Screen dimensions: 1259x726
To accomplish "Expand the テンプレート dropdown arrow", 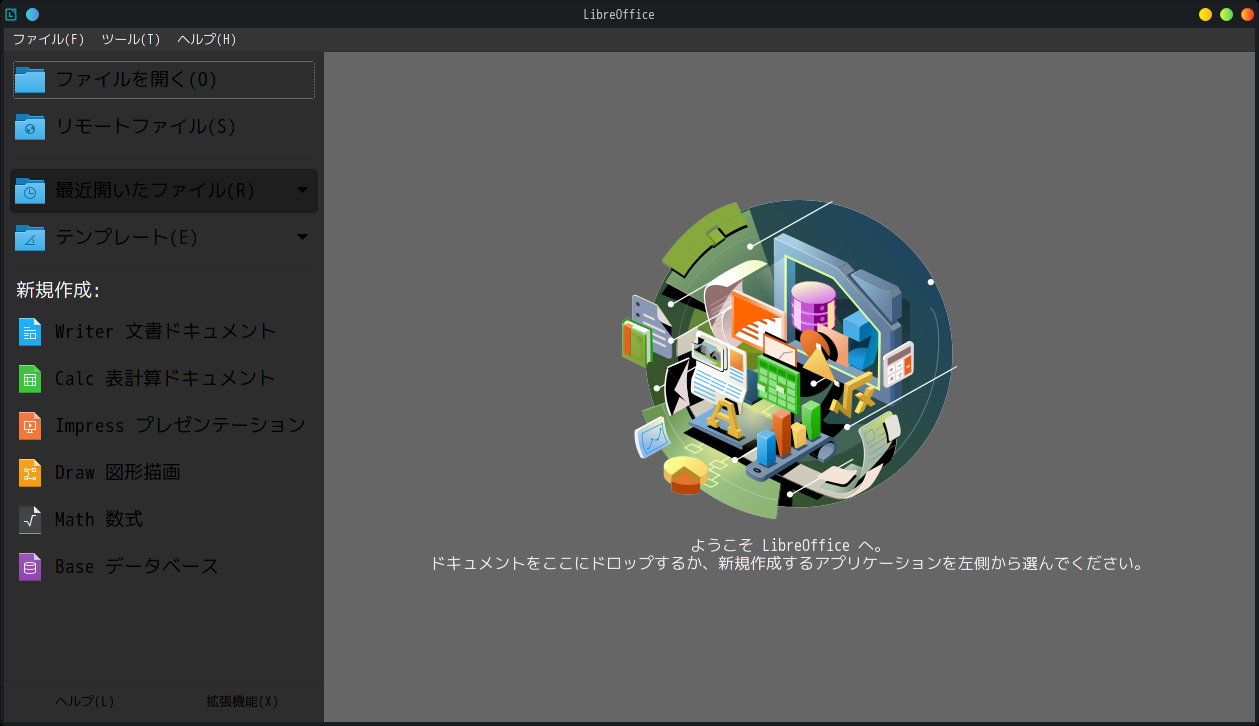I will (x=302, y=237).
